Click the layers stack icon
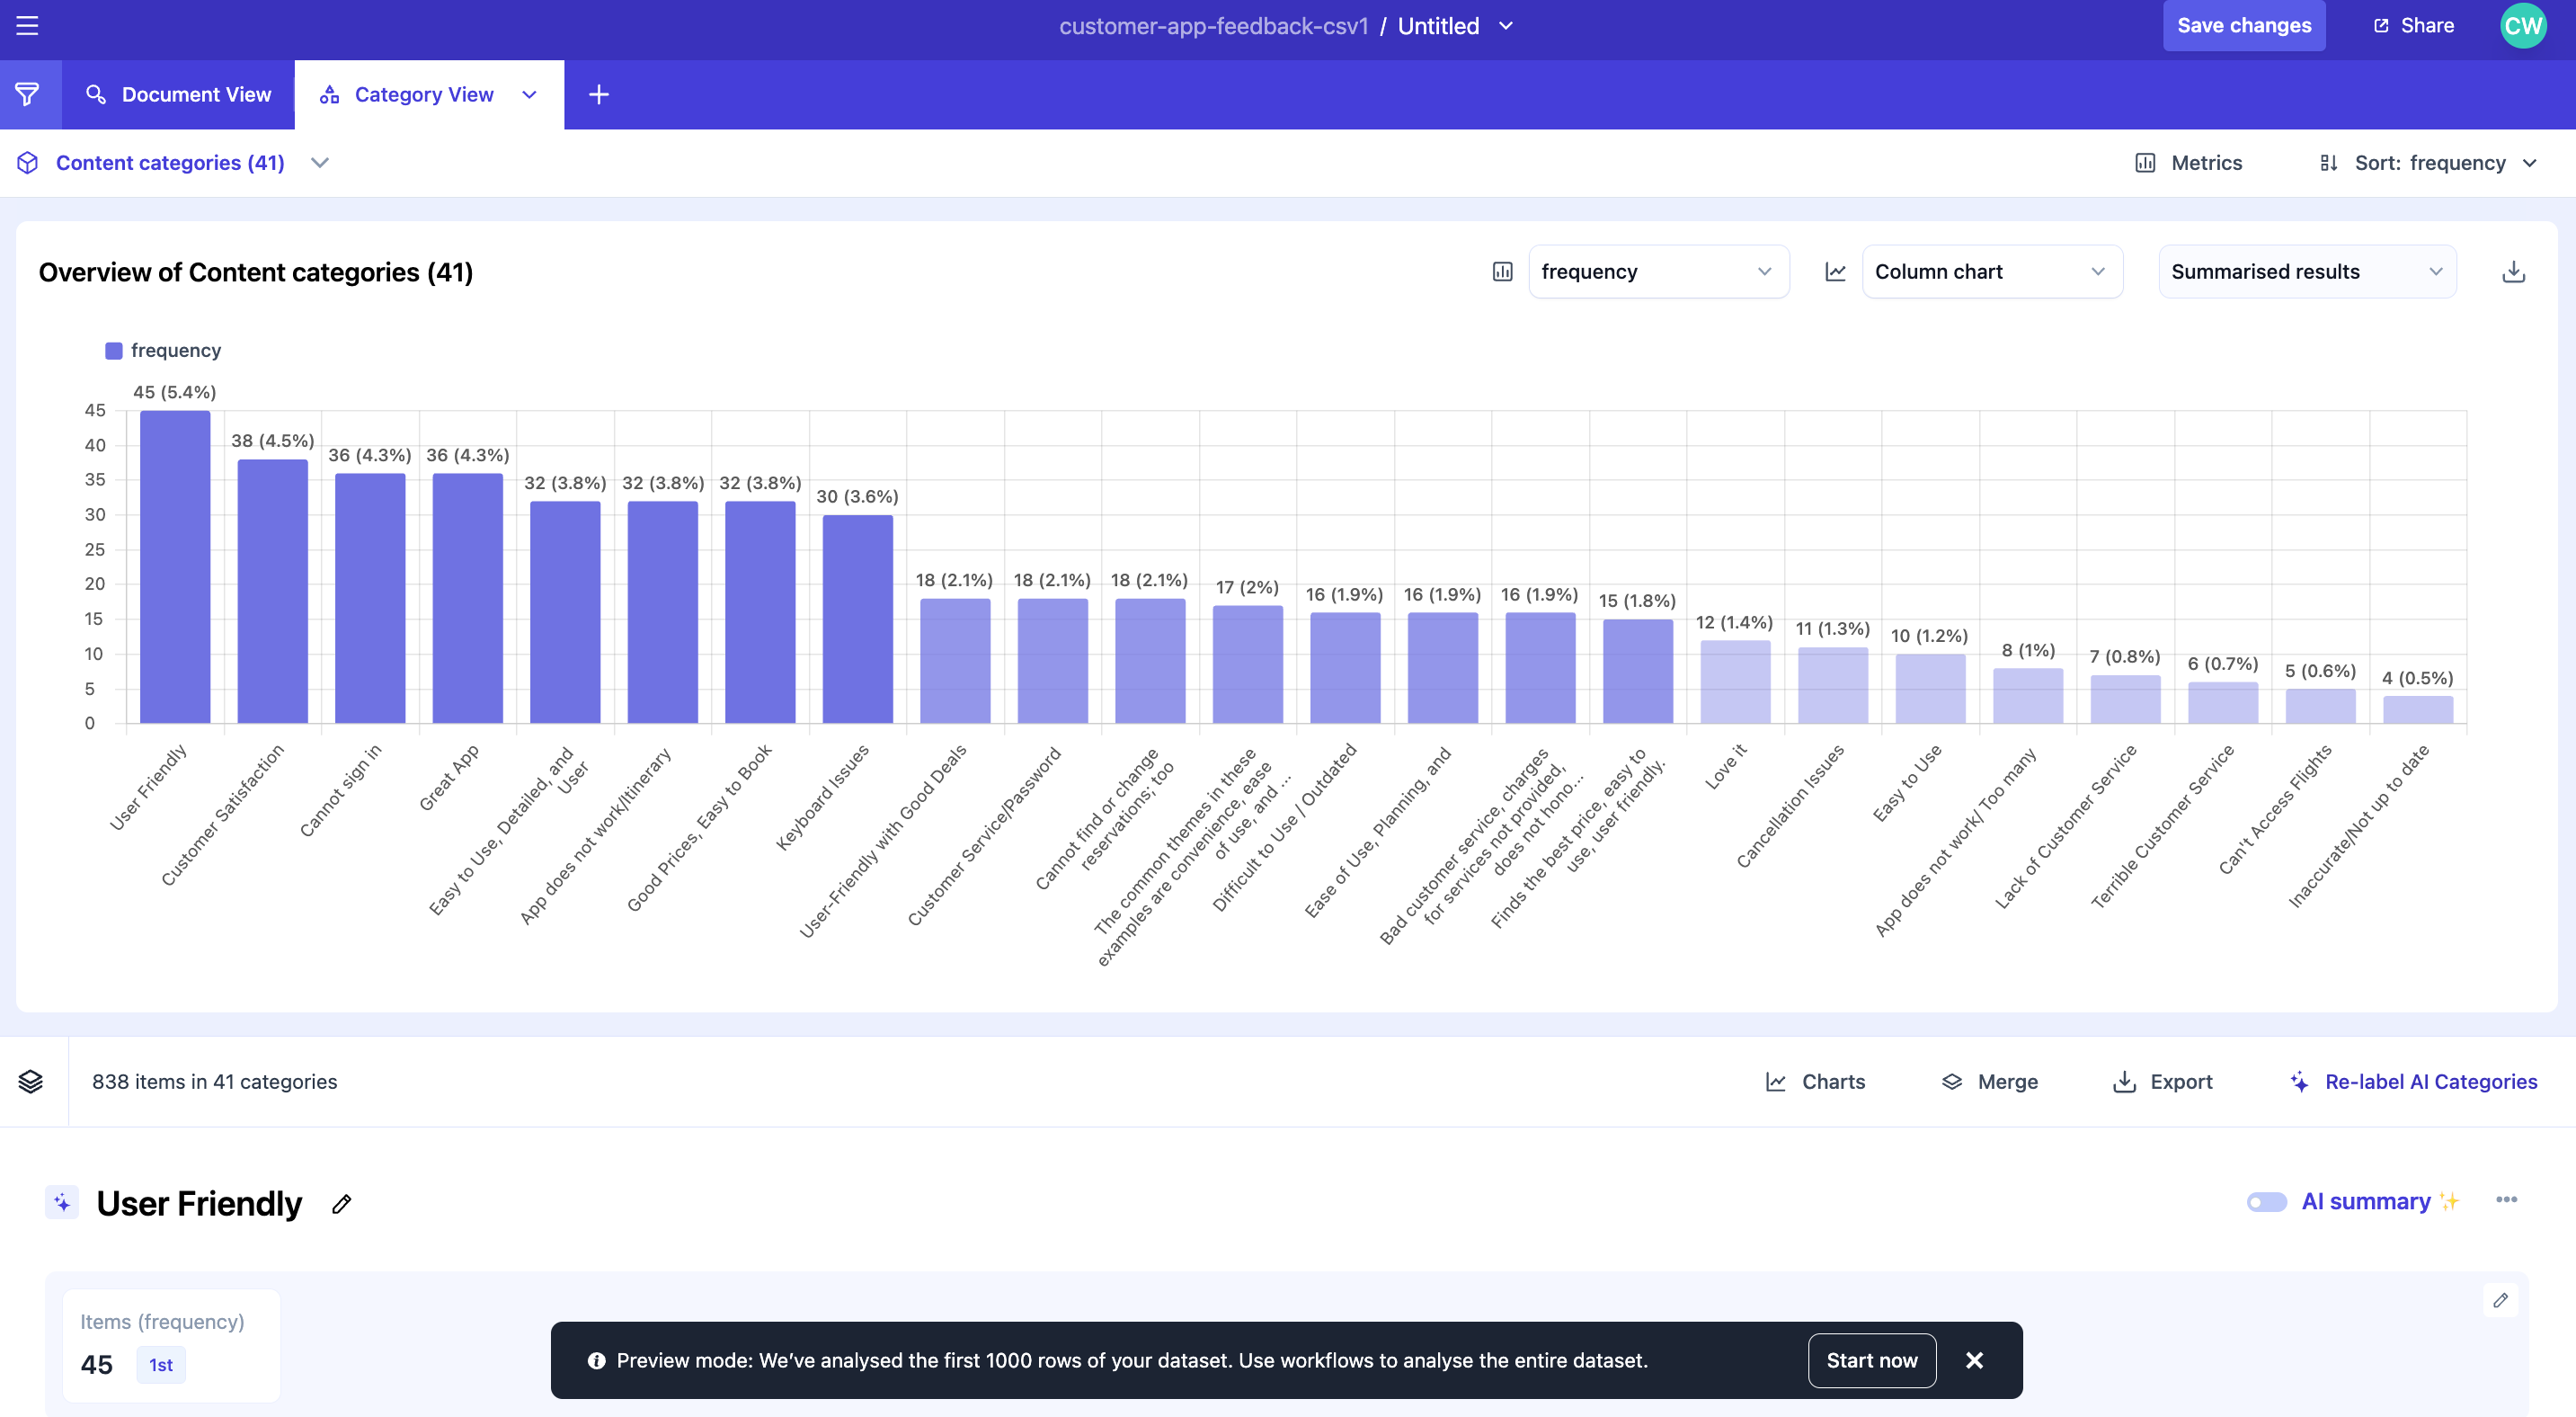The height and width of the screenshot is (1417, 2576). [x=31, y=1081]
